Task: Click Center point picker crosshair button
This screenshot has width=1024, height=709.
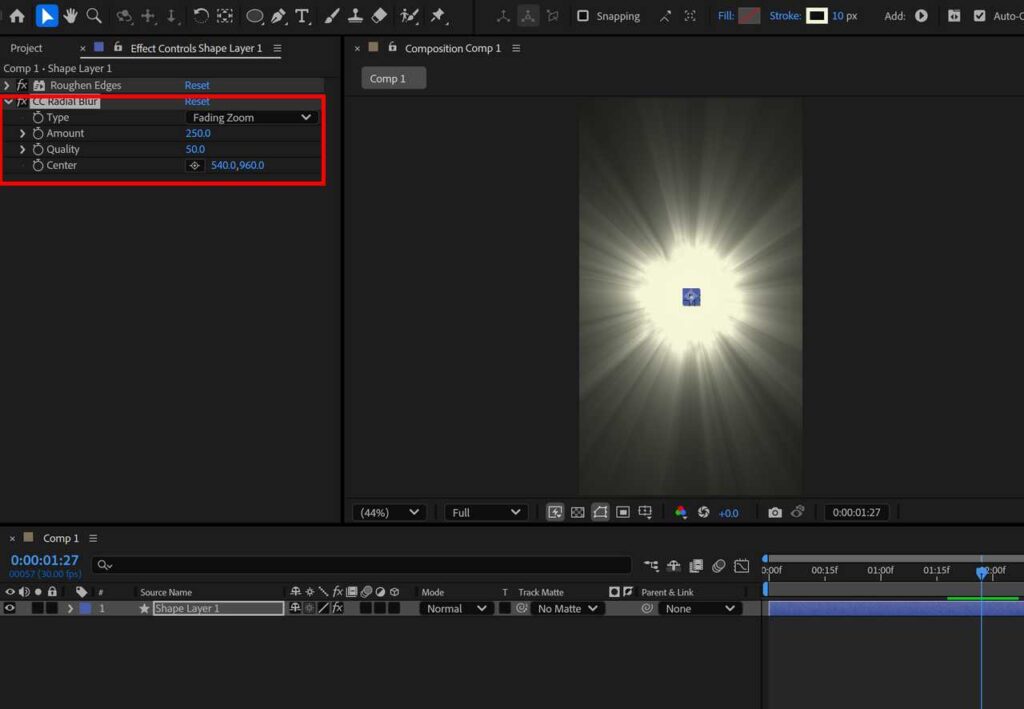Action: 195,165
